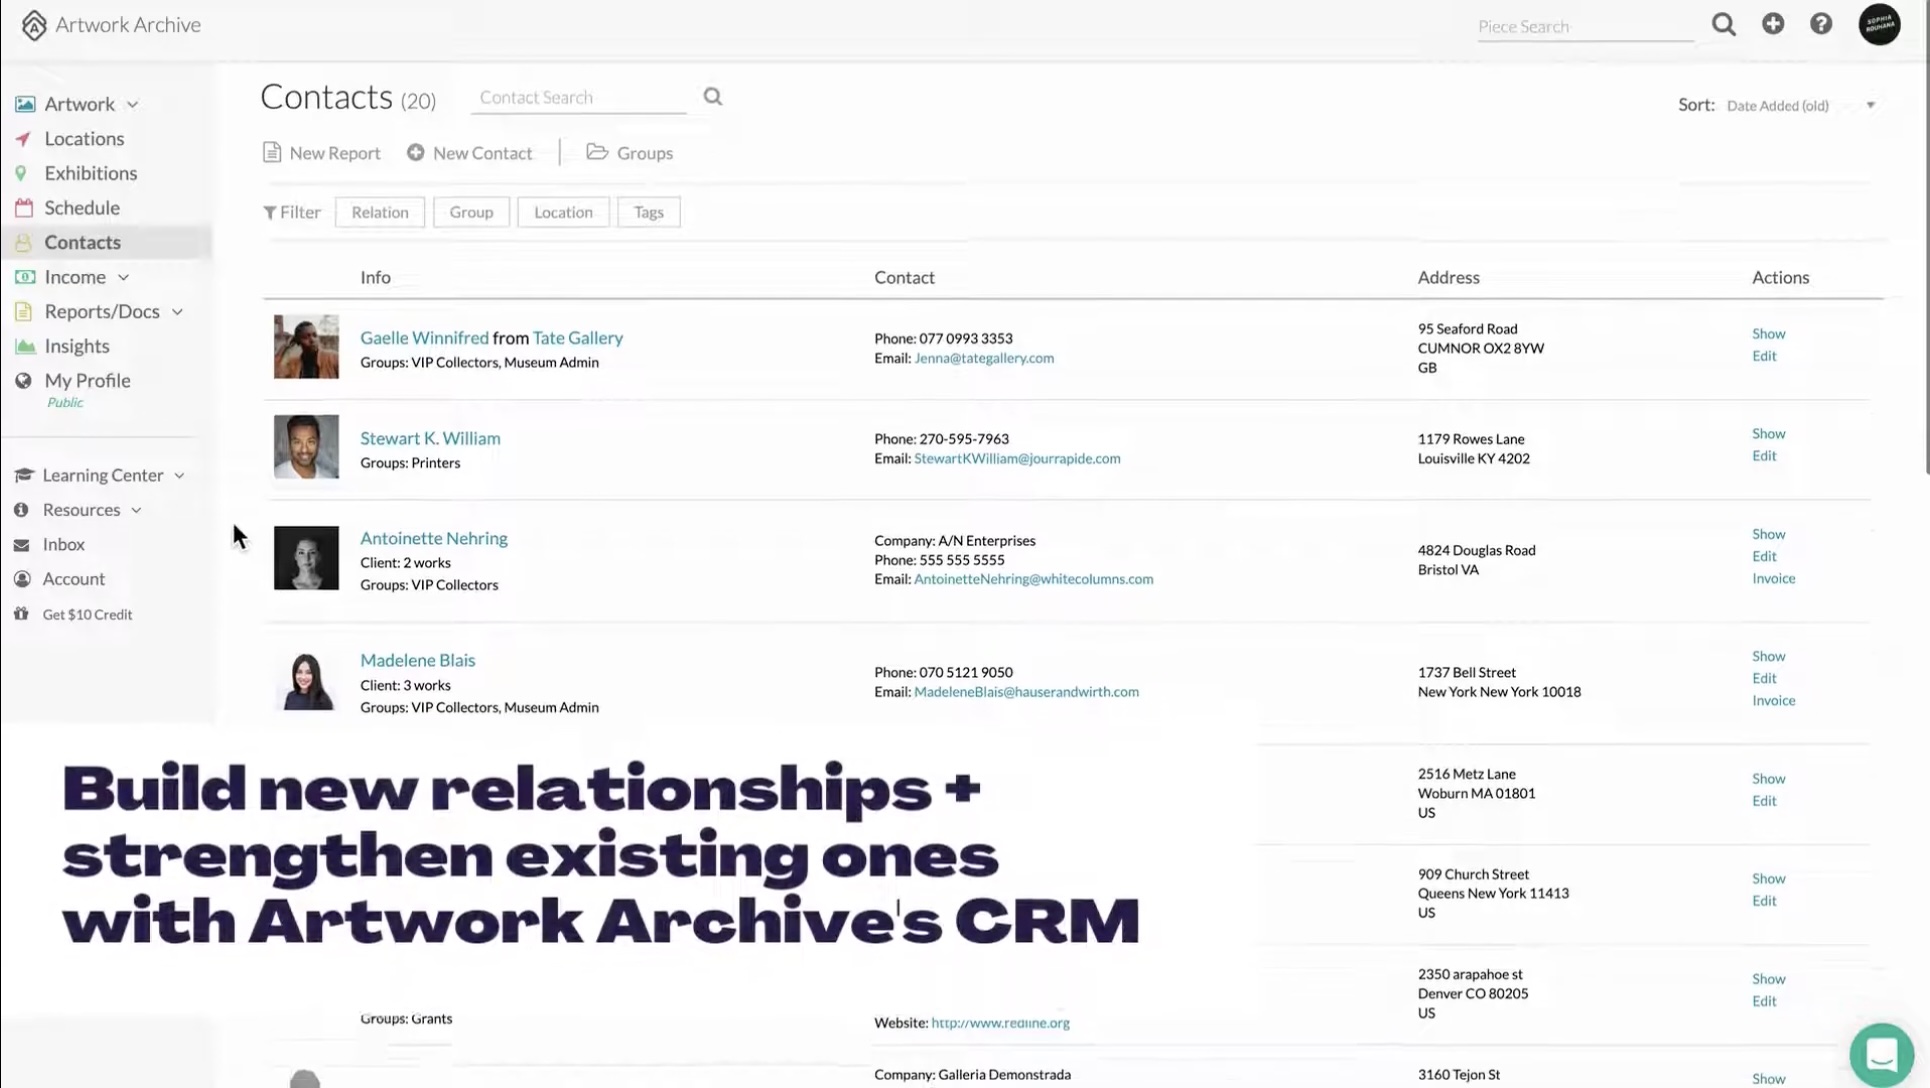Open Schedule in sidebar
The image size is (1930, 1088).
coord(82,208)
